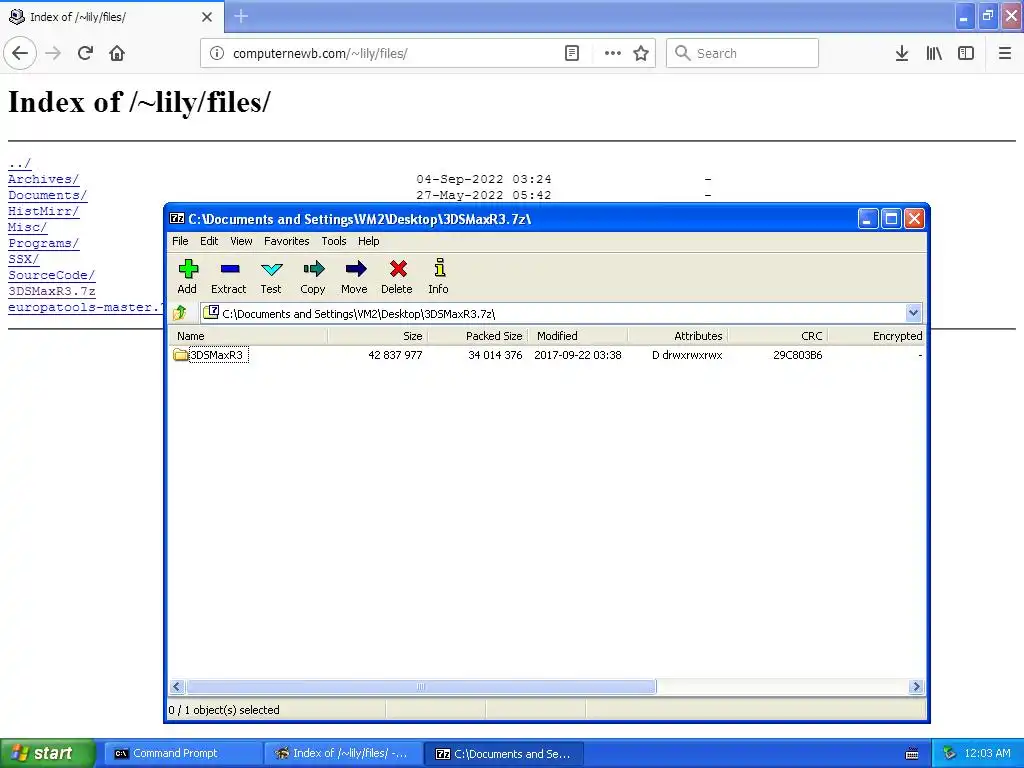Click the horizontal scrollbar right arrow
Screen dimensions: 1024x768
(916, 686)
